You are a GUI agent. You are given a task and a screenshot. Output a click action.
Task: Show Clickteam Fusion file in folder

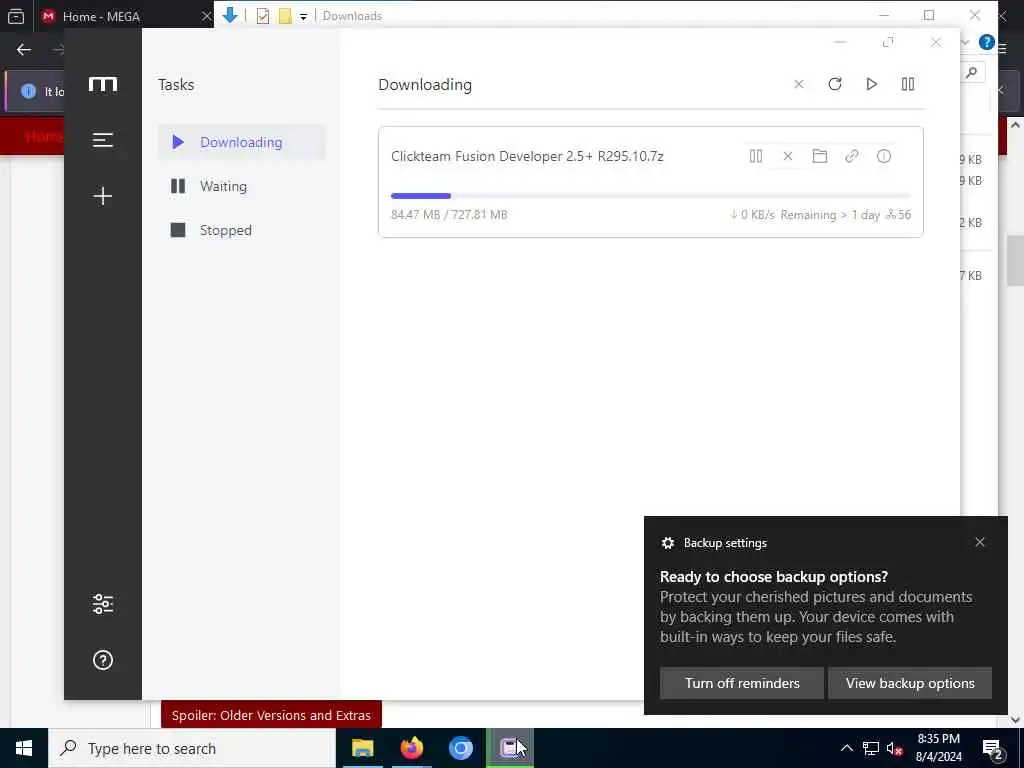pos(820,156)
